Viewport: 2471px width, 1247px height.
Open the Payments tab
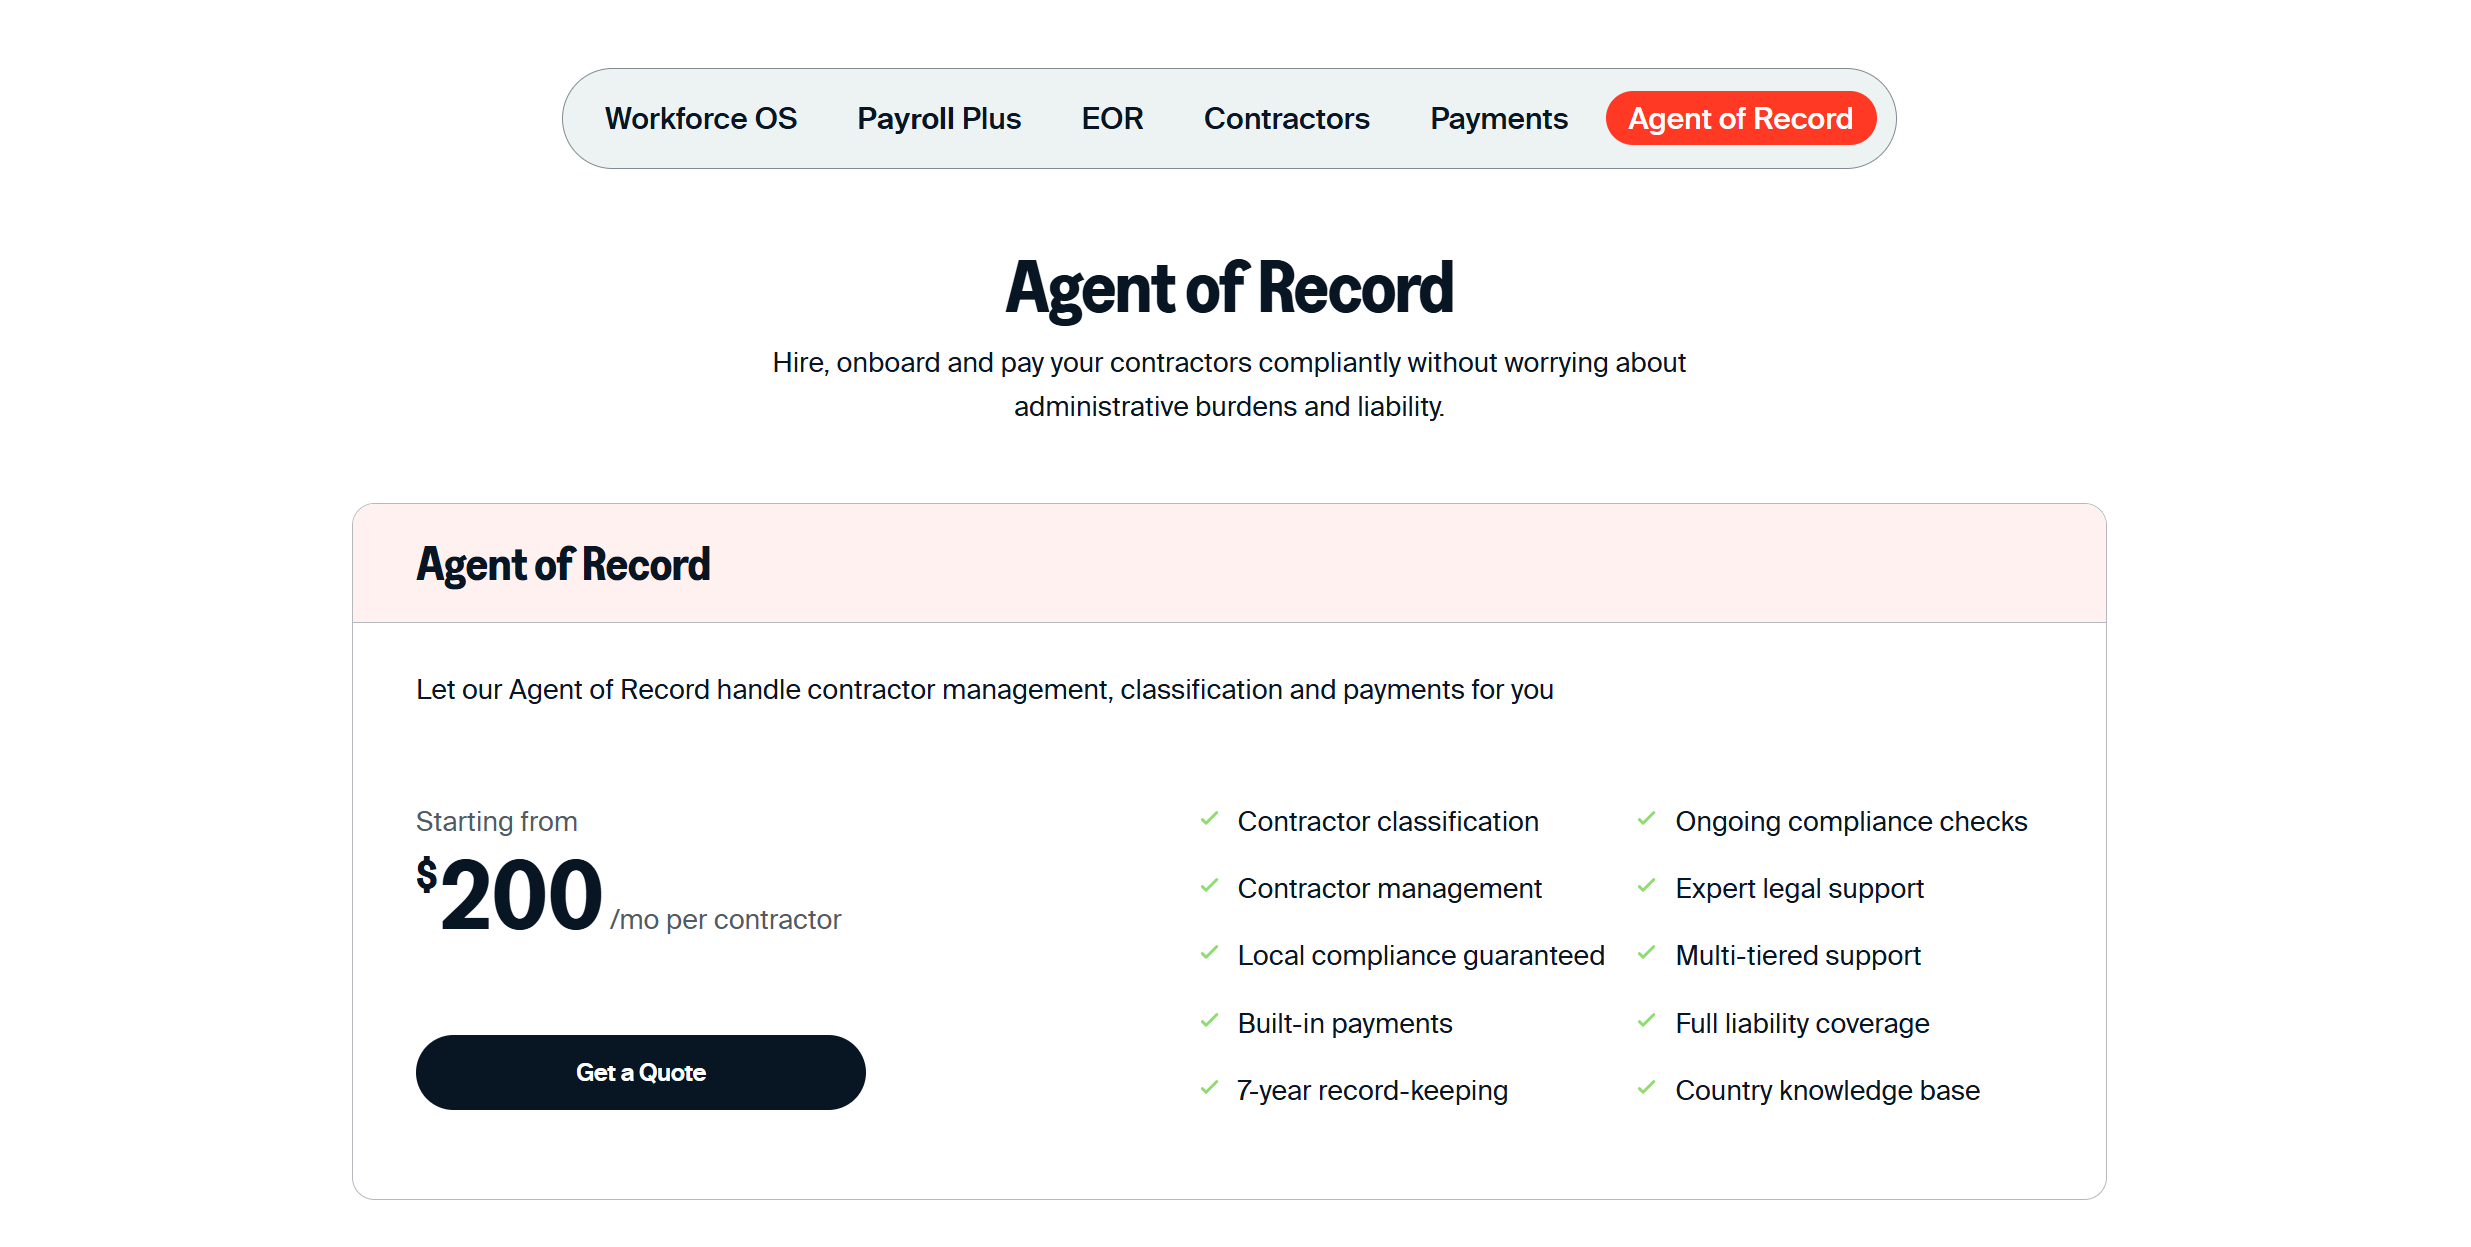pos(1498,119)
